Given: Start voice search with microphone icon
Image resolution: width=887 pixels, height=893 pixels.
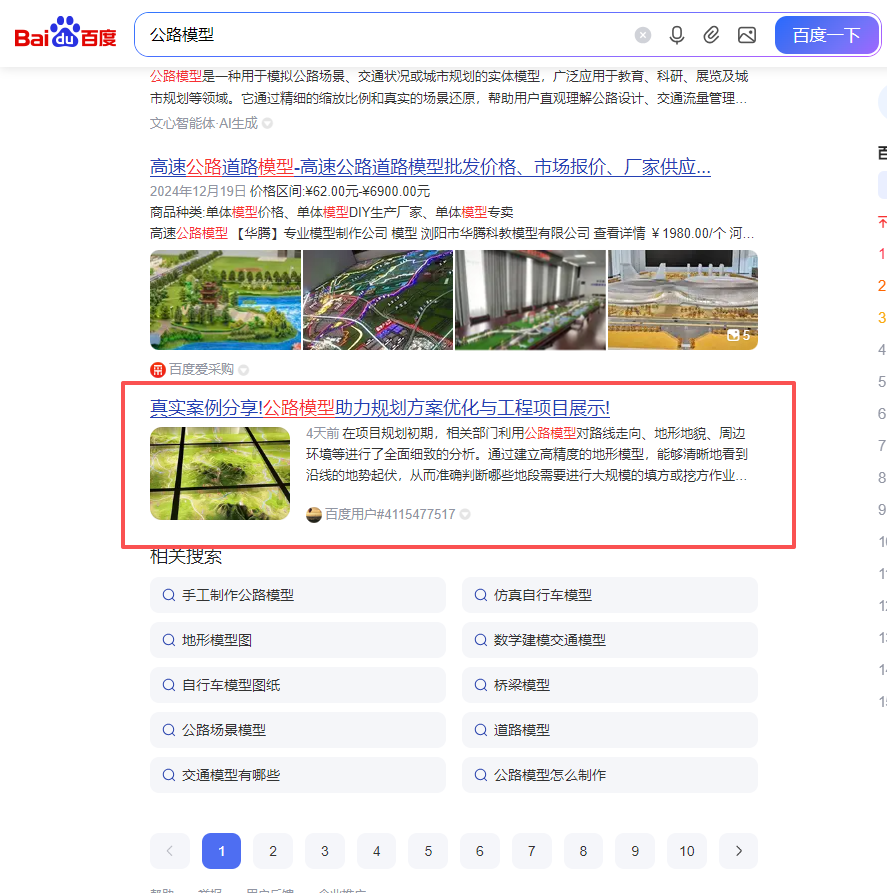Looking at the screenshot, I should pos(677,35).
